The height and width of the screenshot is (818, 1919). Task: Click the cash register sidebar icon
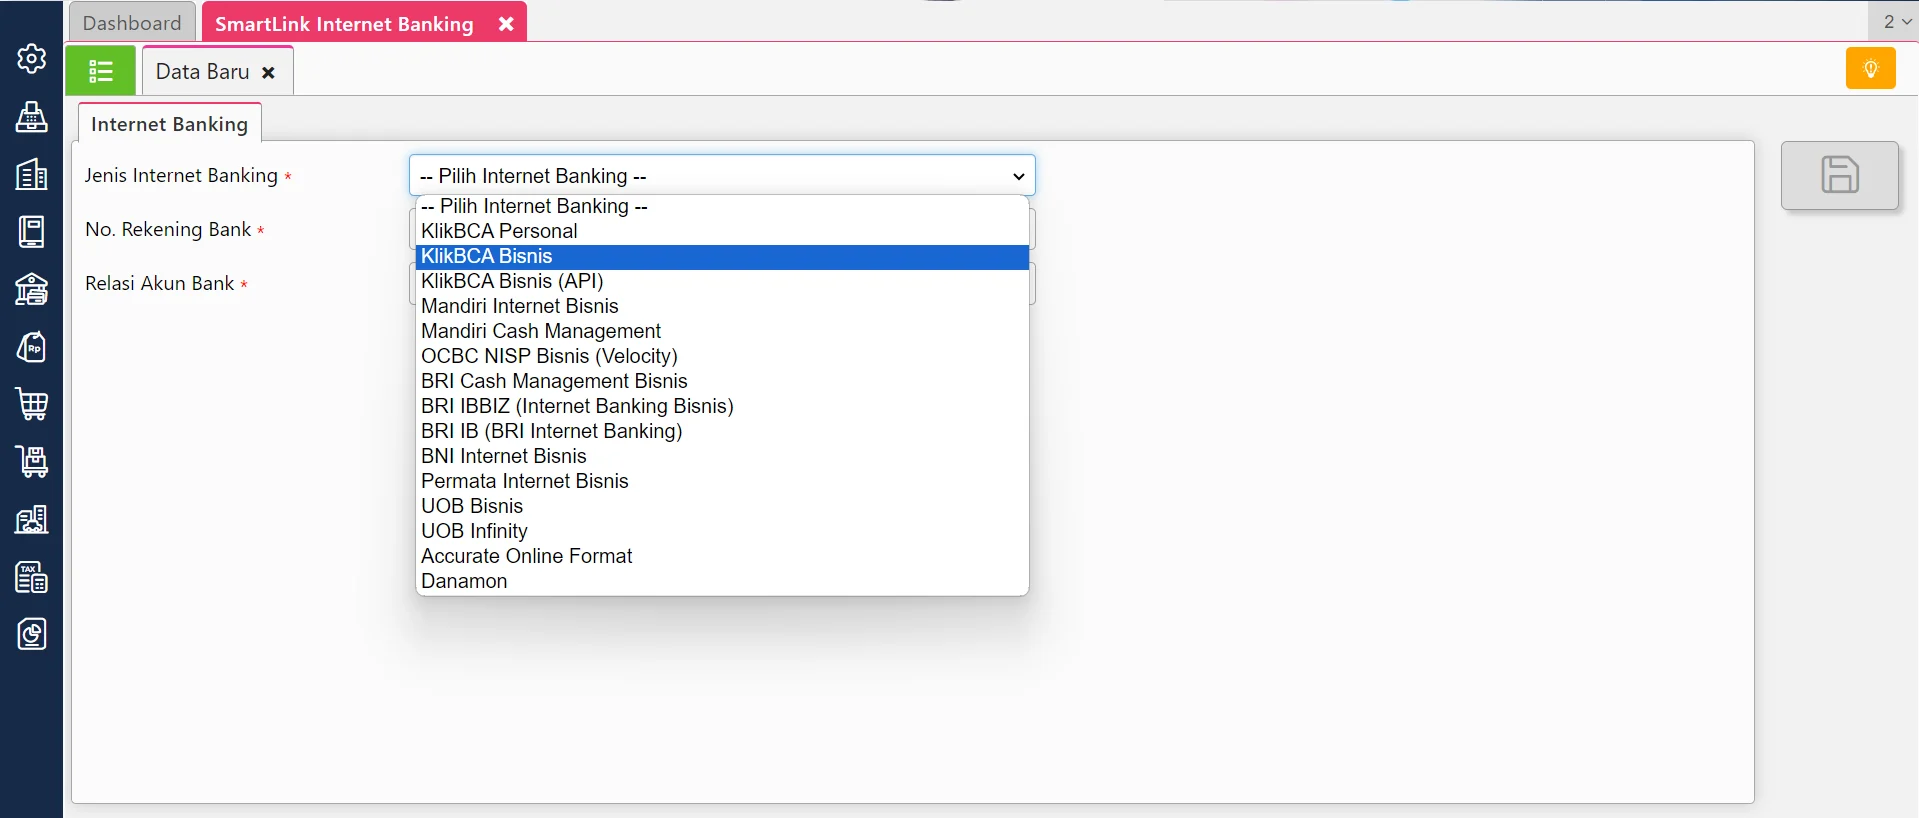pos(31,117)
